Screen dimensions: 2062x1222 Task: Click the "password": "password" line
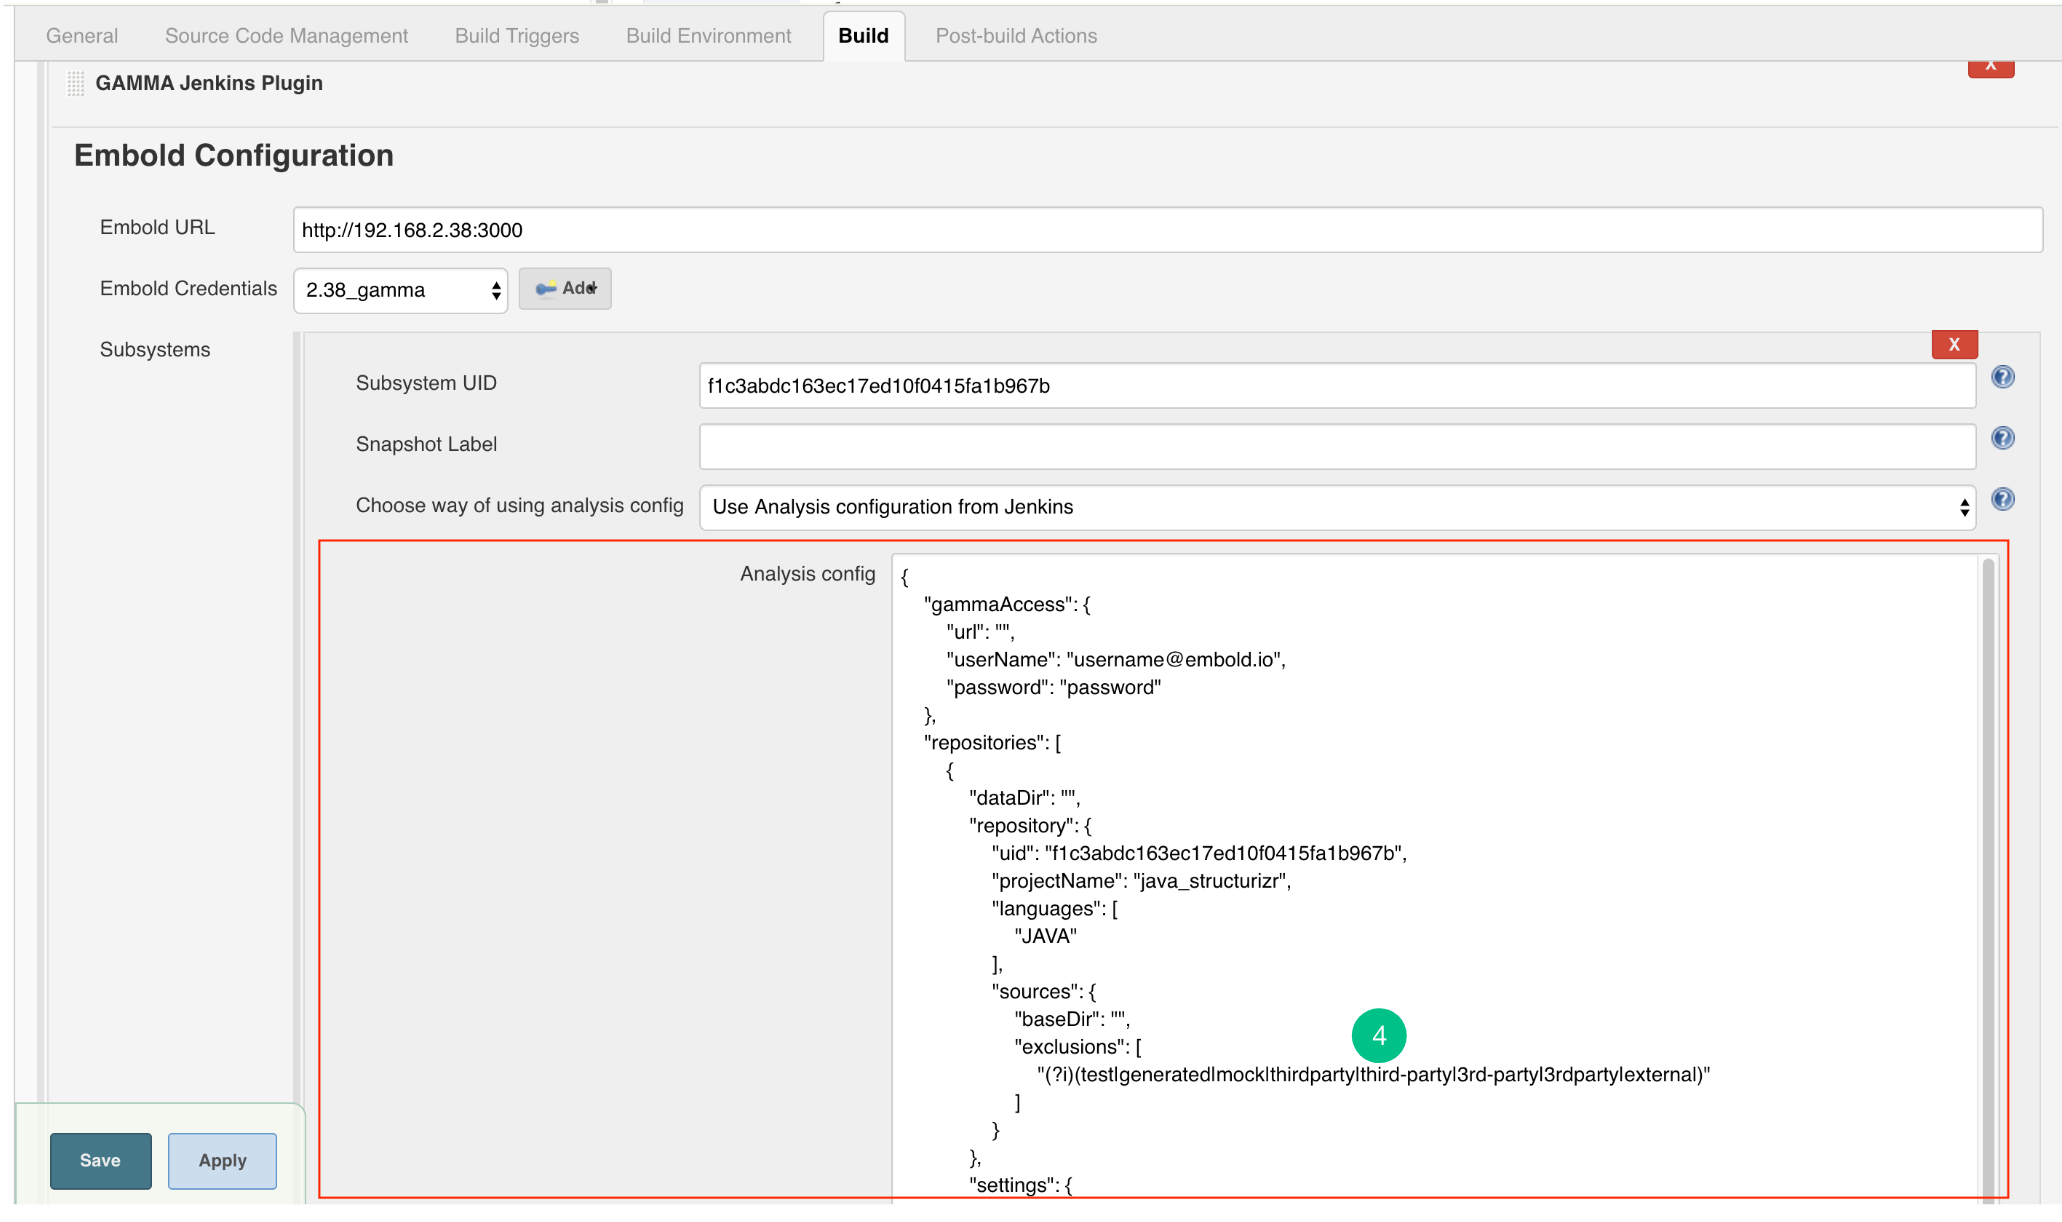click(x=1054, y=688)
